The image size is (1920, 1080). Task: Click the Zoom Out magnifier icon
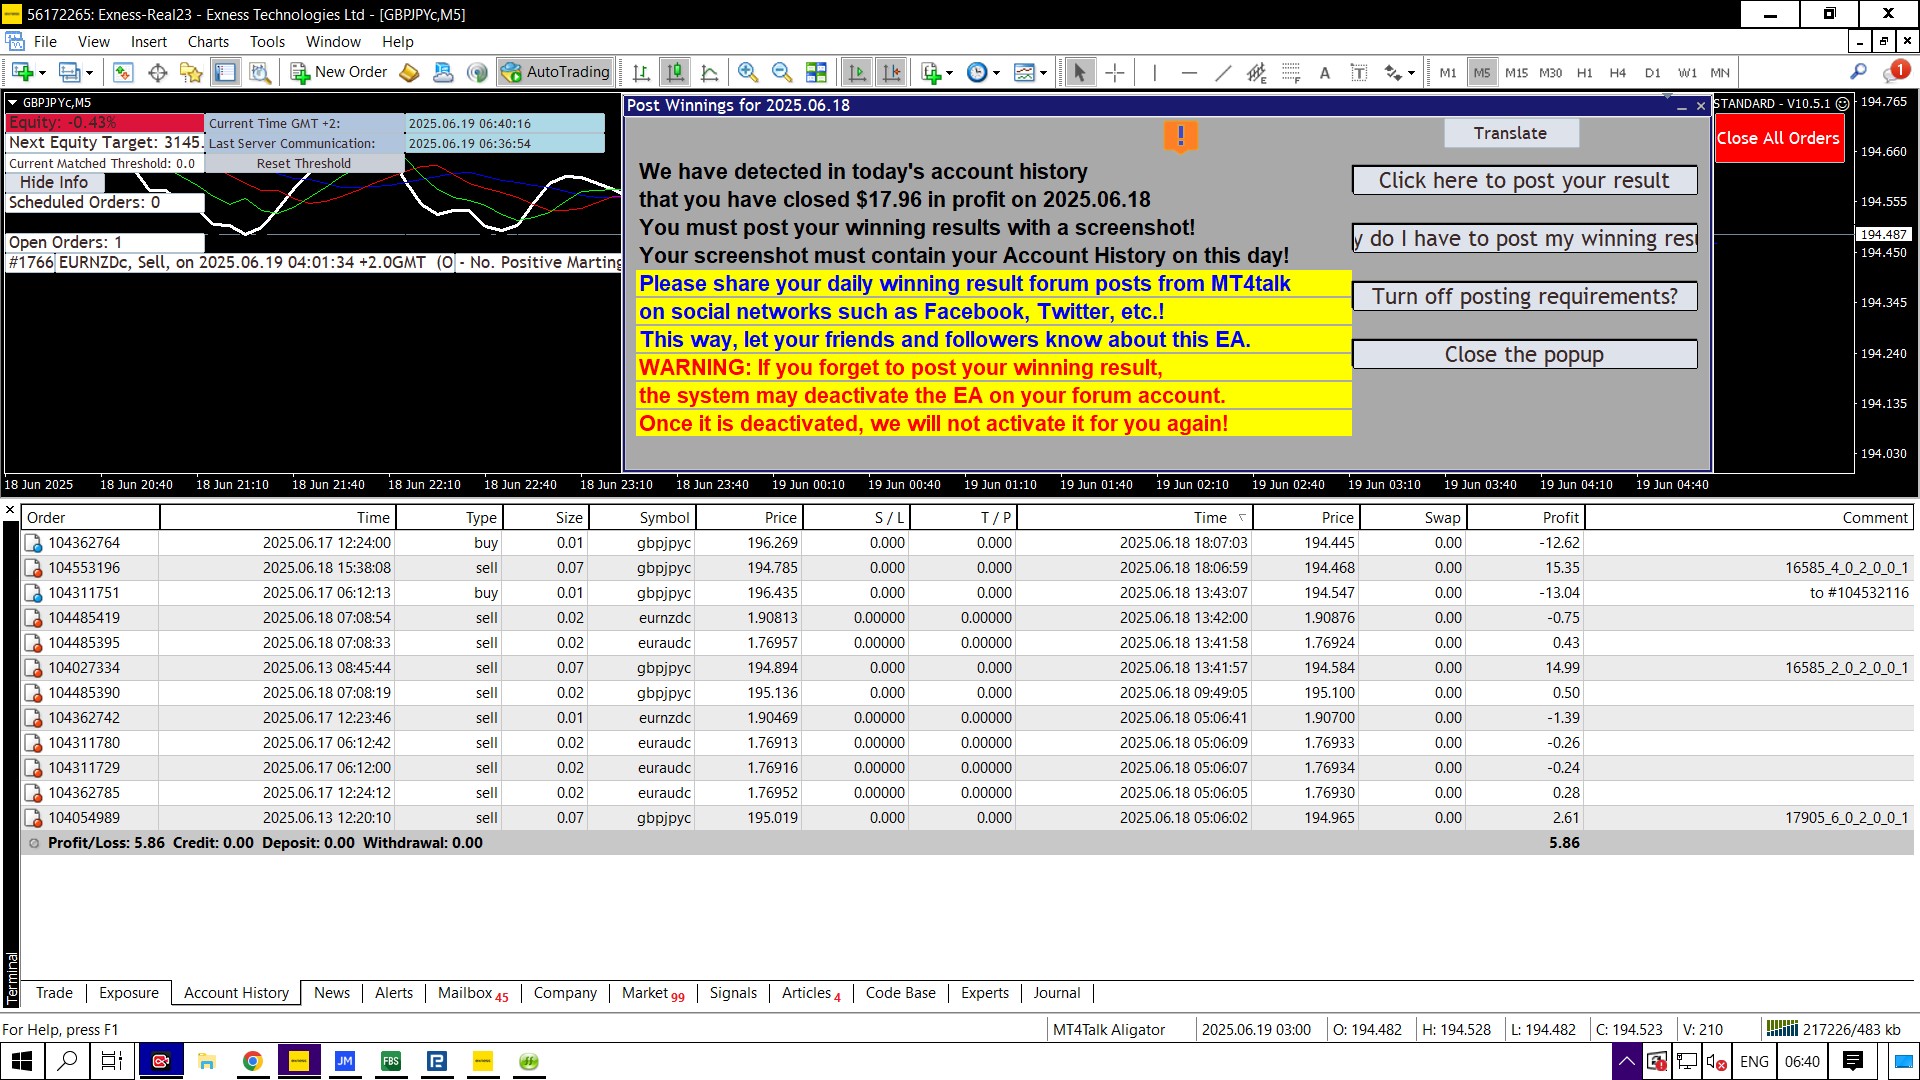tap(782, 72)
